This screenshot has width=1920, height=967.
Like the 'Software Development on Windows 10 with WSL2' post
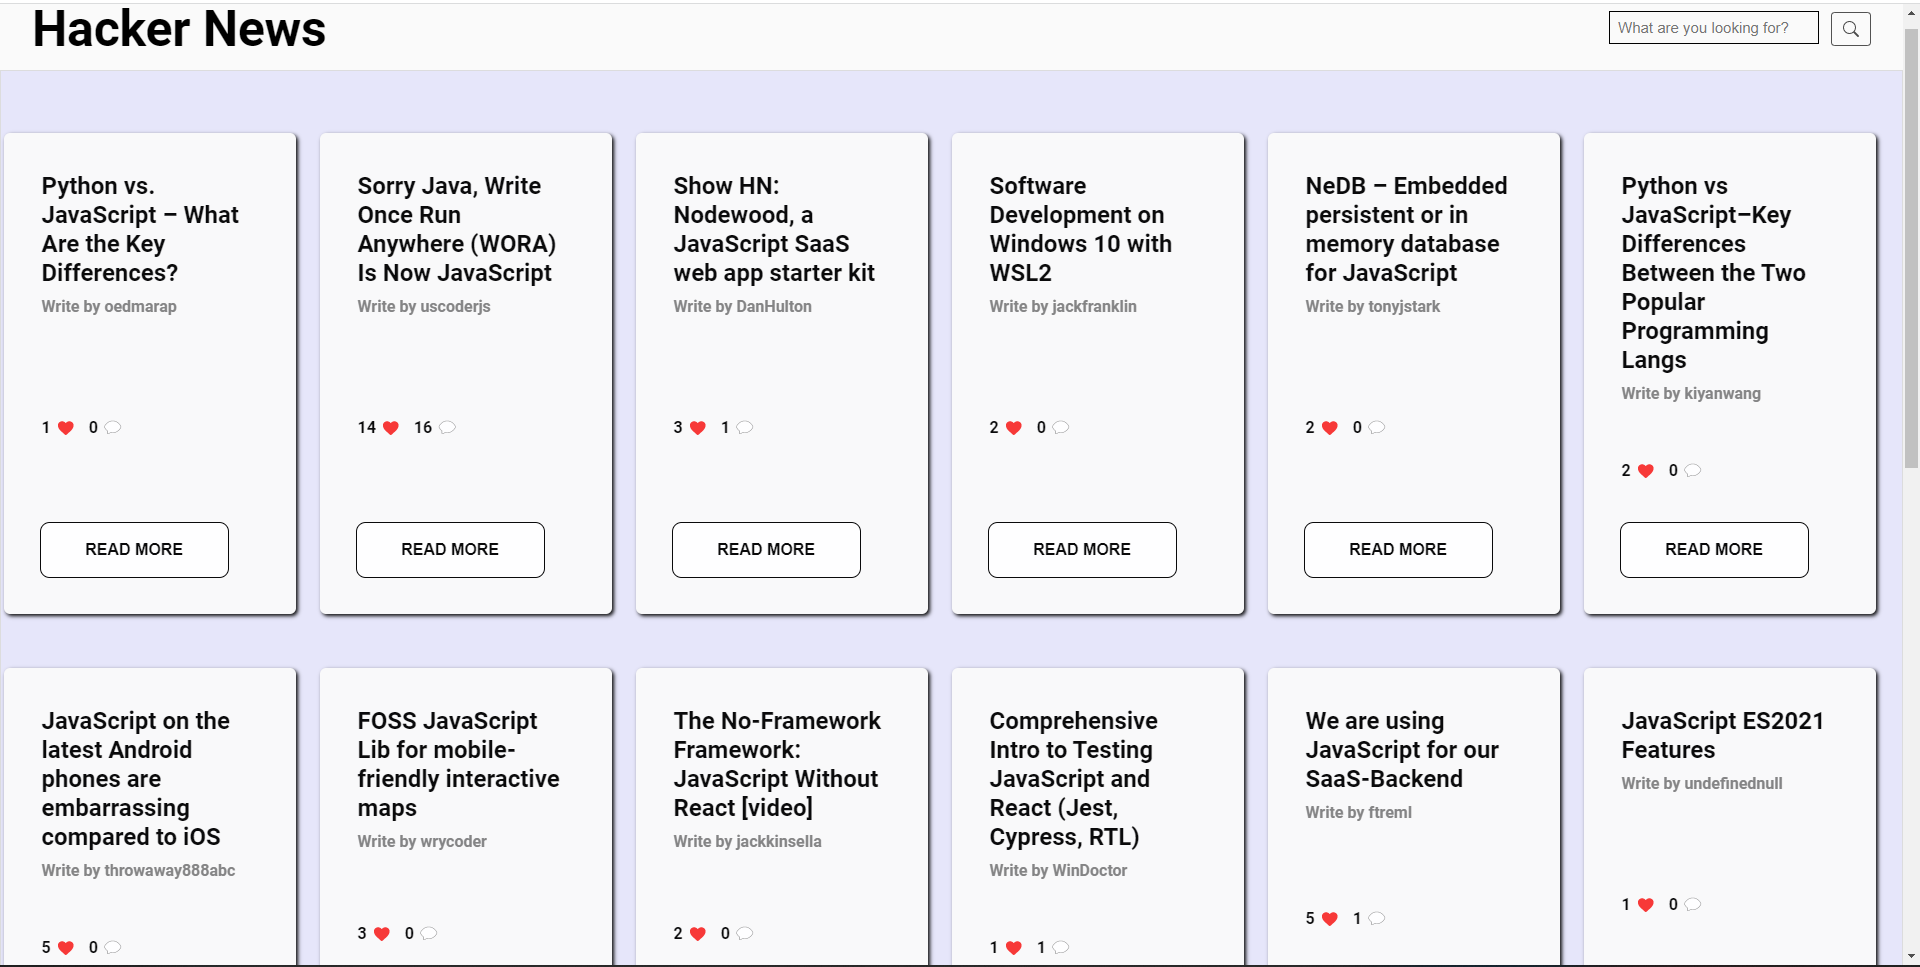point(1014,428)
